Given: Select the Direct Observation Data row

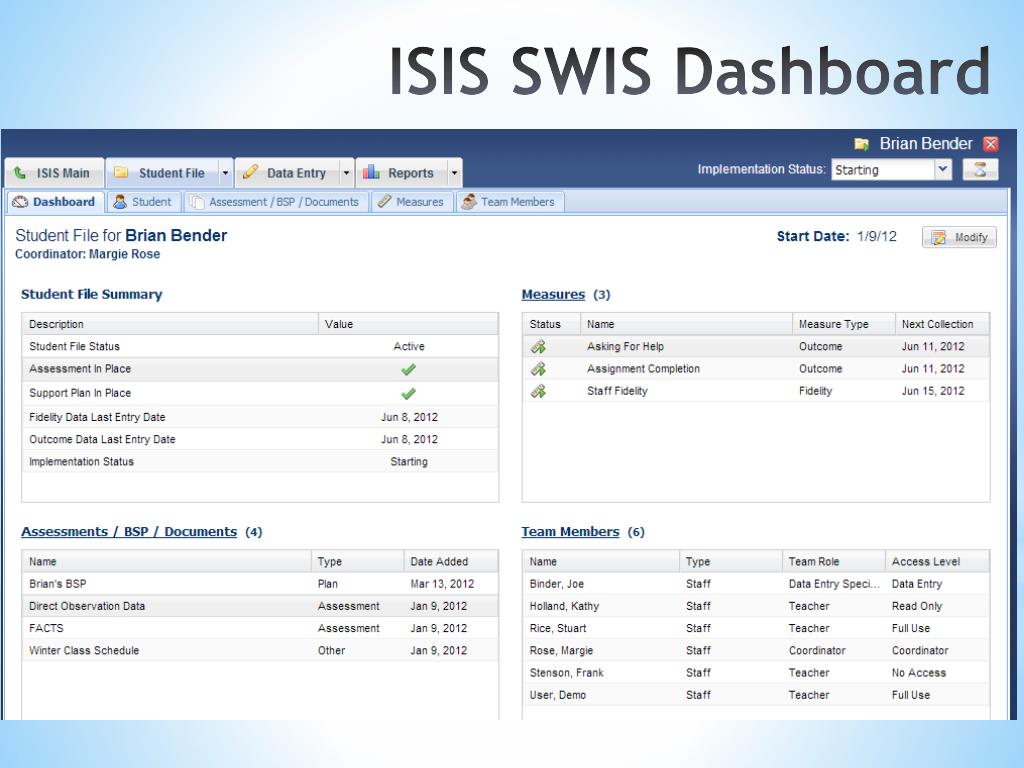Looking at the screenshot, I should tap(260, 606).
